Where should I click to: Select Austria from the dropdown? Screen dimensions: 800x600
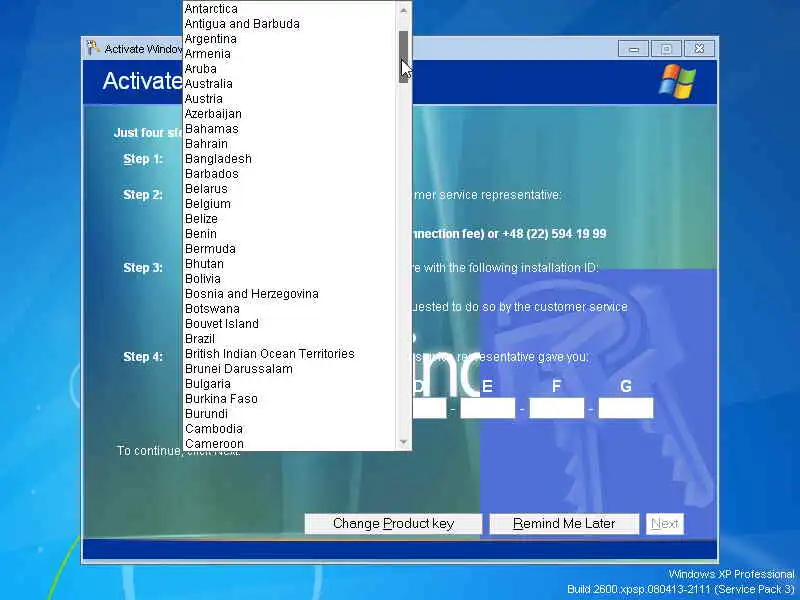tap(289, 98)
